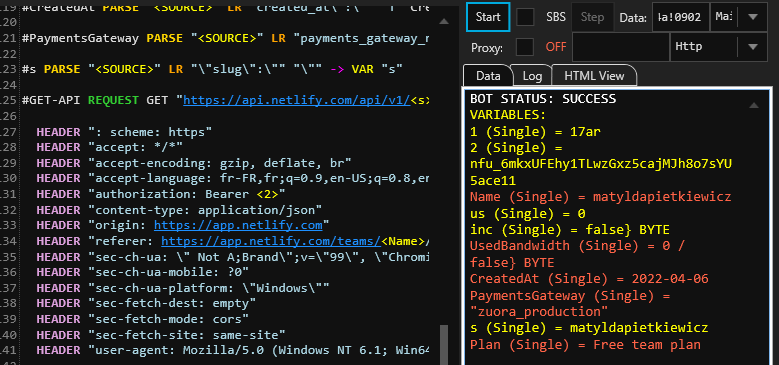Open the origin app.netlify.com link
The width and height of the screenshot is (779, 365).
[x=238, y=225]
